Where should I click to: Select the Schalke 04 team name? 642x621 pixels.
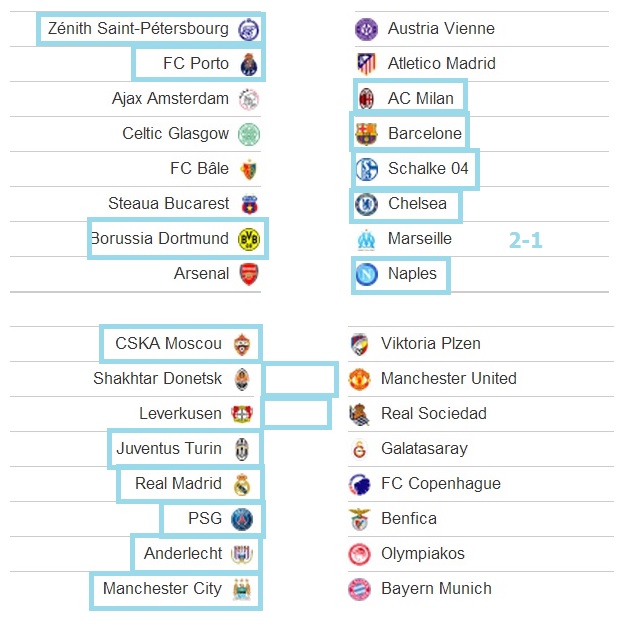pyautogui.click(x=428, y=169)
